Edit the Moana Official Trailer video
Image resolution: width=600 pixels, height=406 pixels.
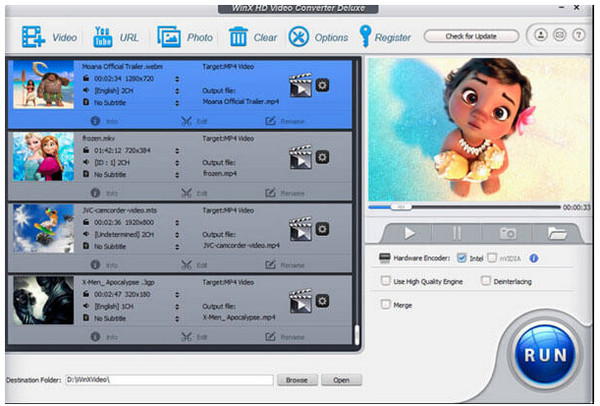(194, 121)
